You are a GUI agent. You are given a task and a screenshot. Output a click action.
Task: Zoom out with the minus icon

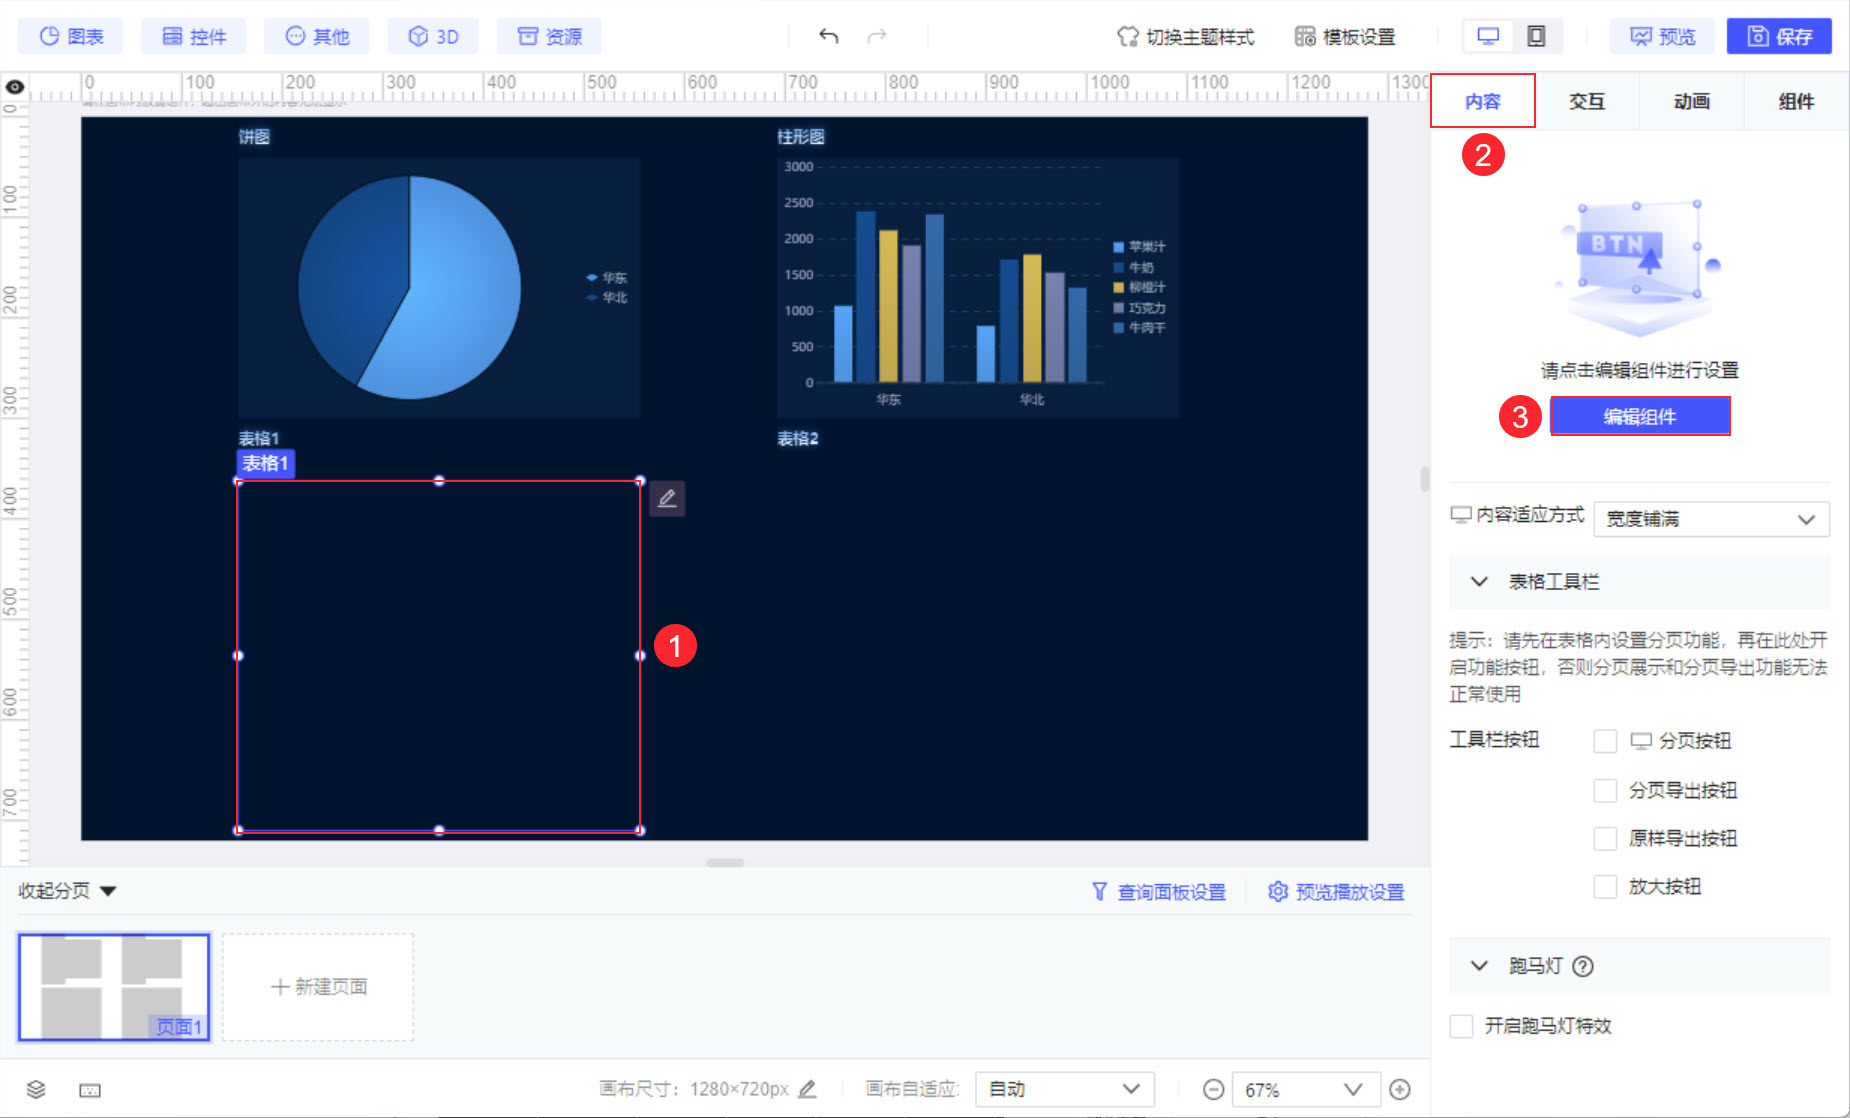coord(1213,1089)
